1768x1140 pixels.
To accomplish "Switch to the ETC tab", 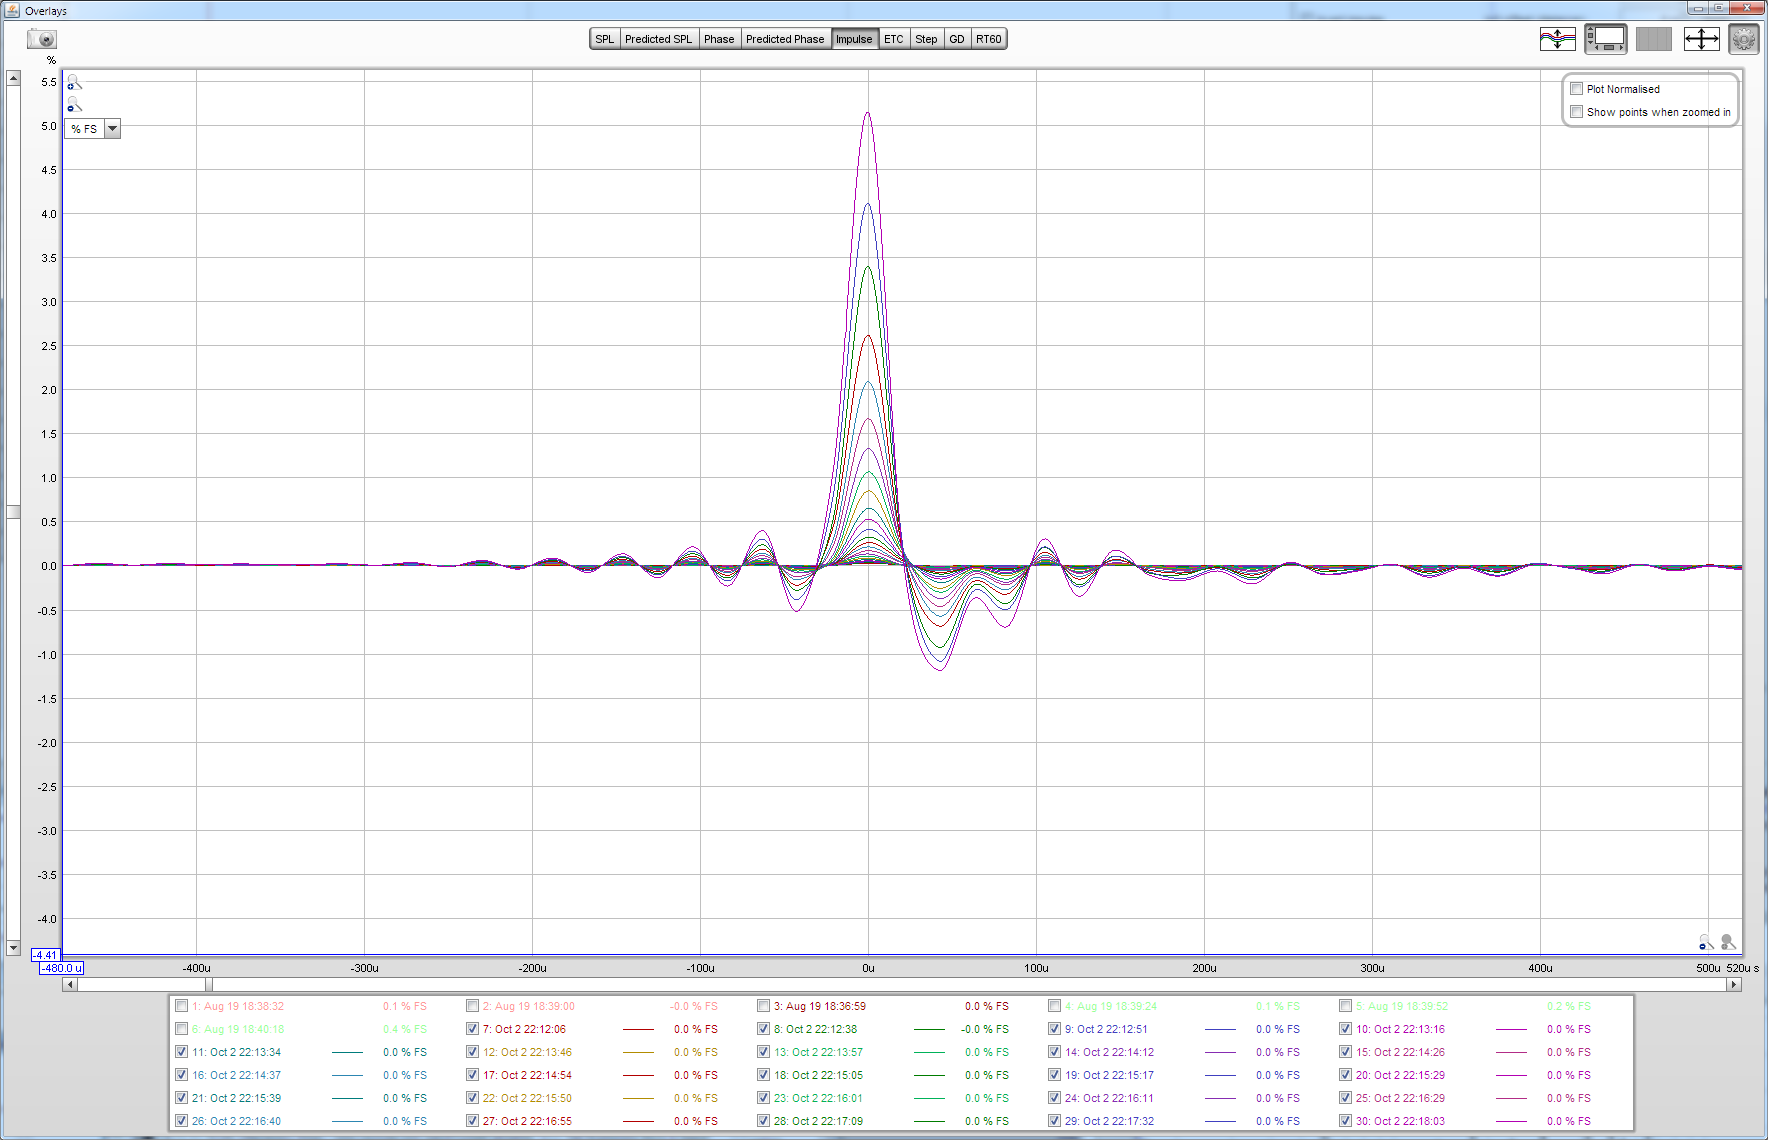I will 894,39.
